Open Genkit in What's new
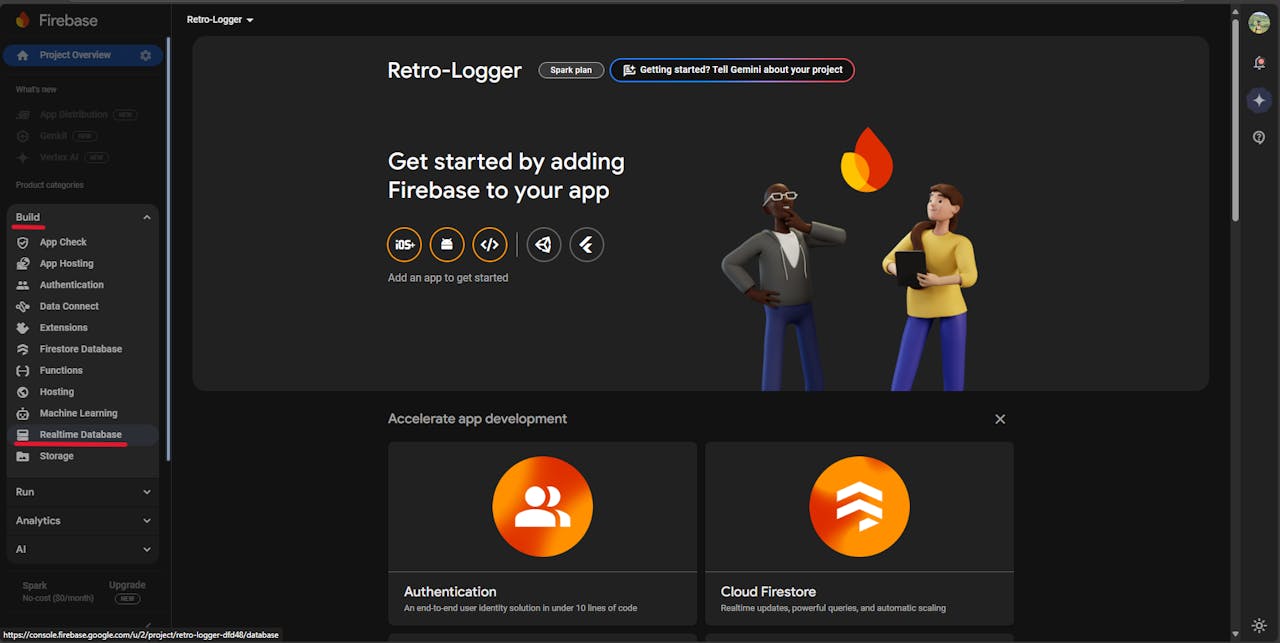Image resolution: width=1280 pixels, height=643 pixels. pyautogui.click(x=53, y=136)
